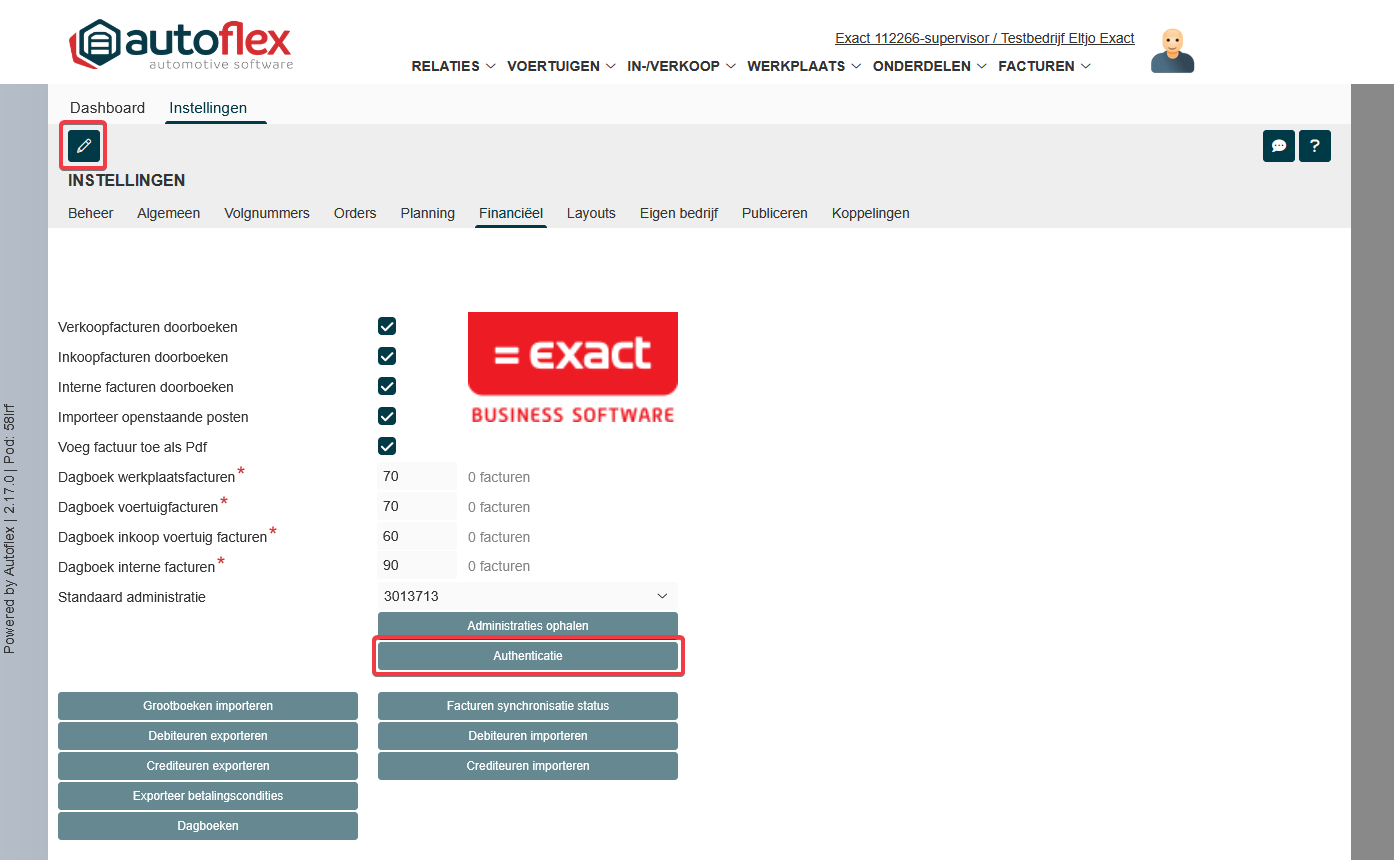Viewport: 1394px width, 860px height.
Task: Click the pencil edit icon
Action: coord(84,146)
